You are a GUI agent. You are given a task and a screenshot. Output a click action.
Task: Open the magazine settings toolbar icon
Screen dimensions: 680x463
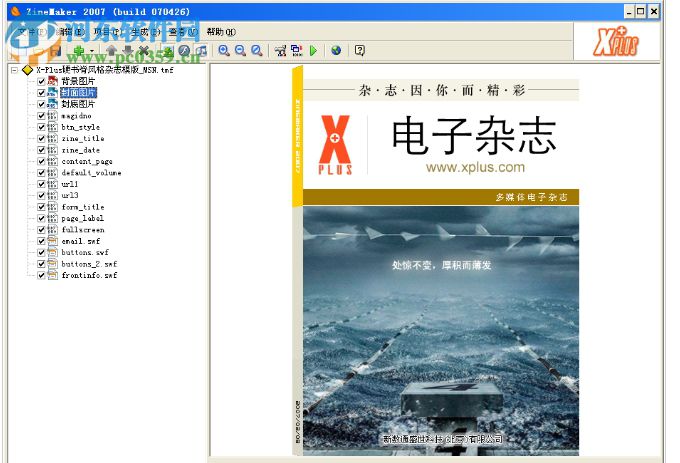tap(281, 51)
